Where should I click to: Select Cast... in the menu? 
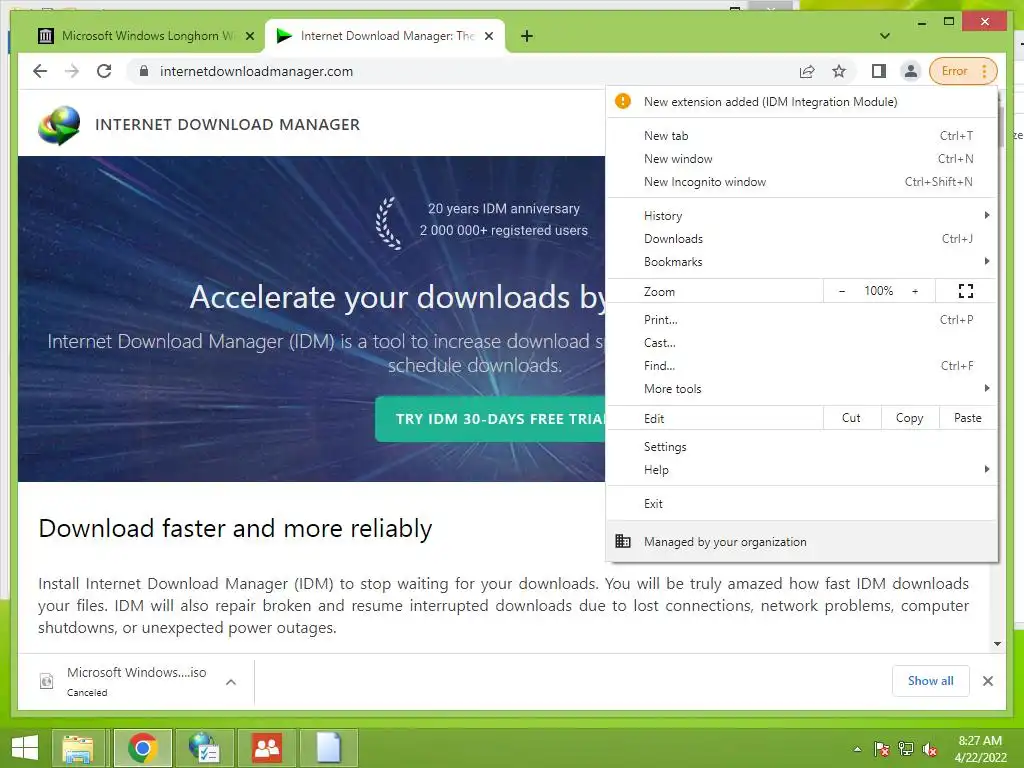point(801,343)
